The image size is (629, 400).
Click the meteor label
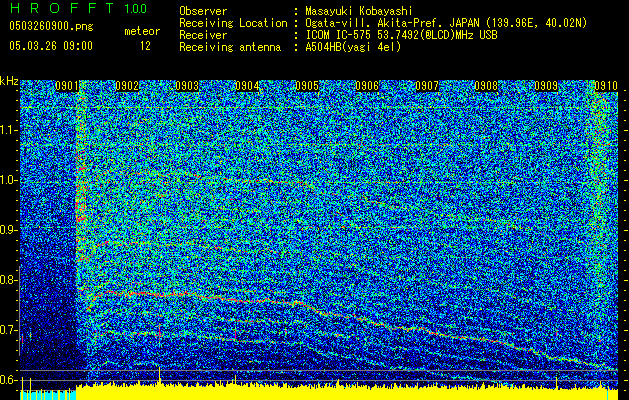pos(142,31)
